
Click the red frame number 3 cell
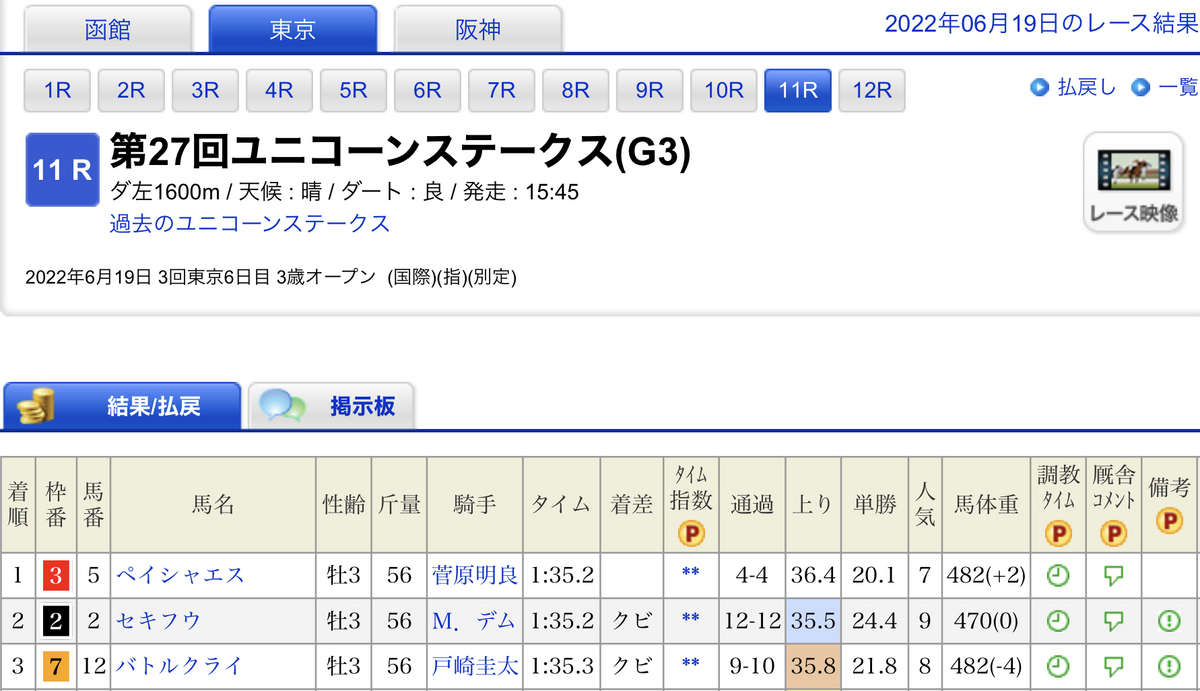(x=56, y=576)
